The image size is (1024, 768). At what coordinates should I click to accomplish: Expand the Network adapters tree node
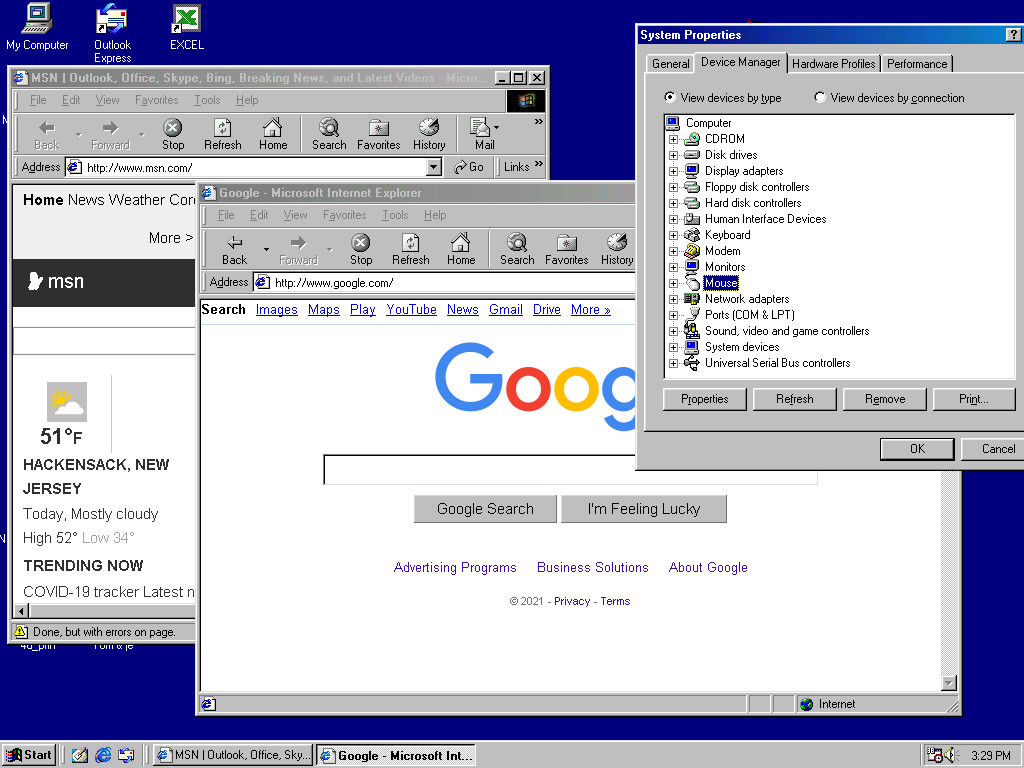point(673,299)
